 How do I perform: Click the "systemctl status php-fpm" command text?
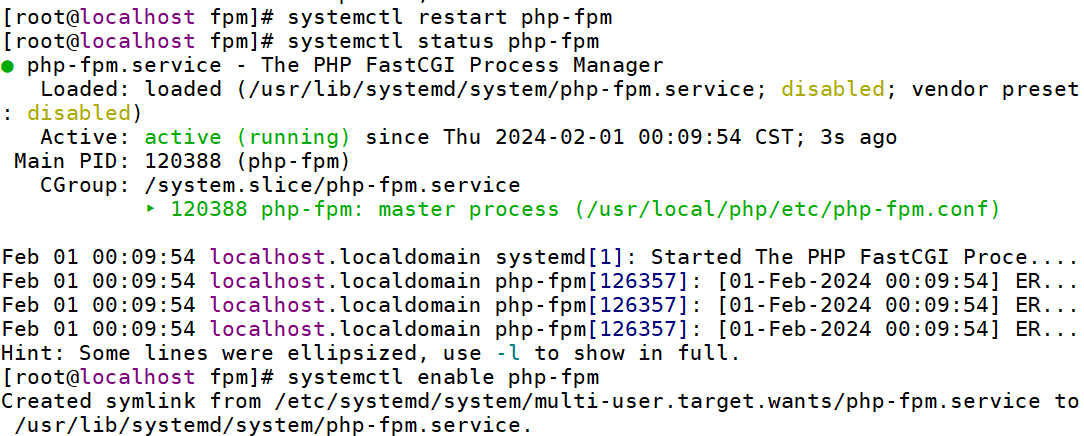tap(442, 41)
